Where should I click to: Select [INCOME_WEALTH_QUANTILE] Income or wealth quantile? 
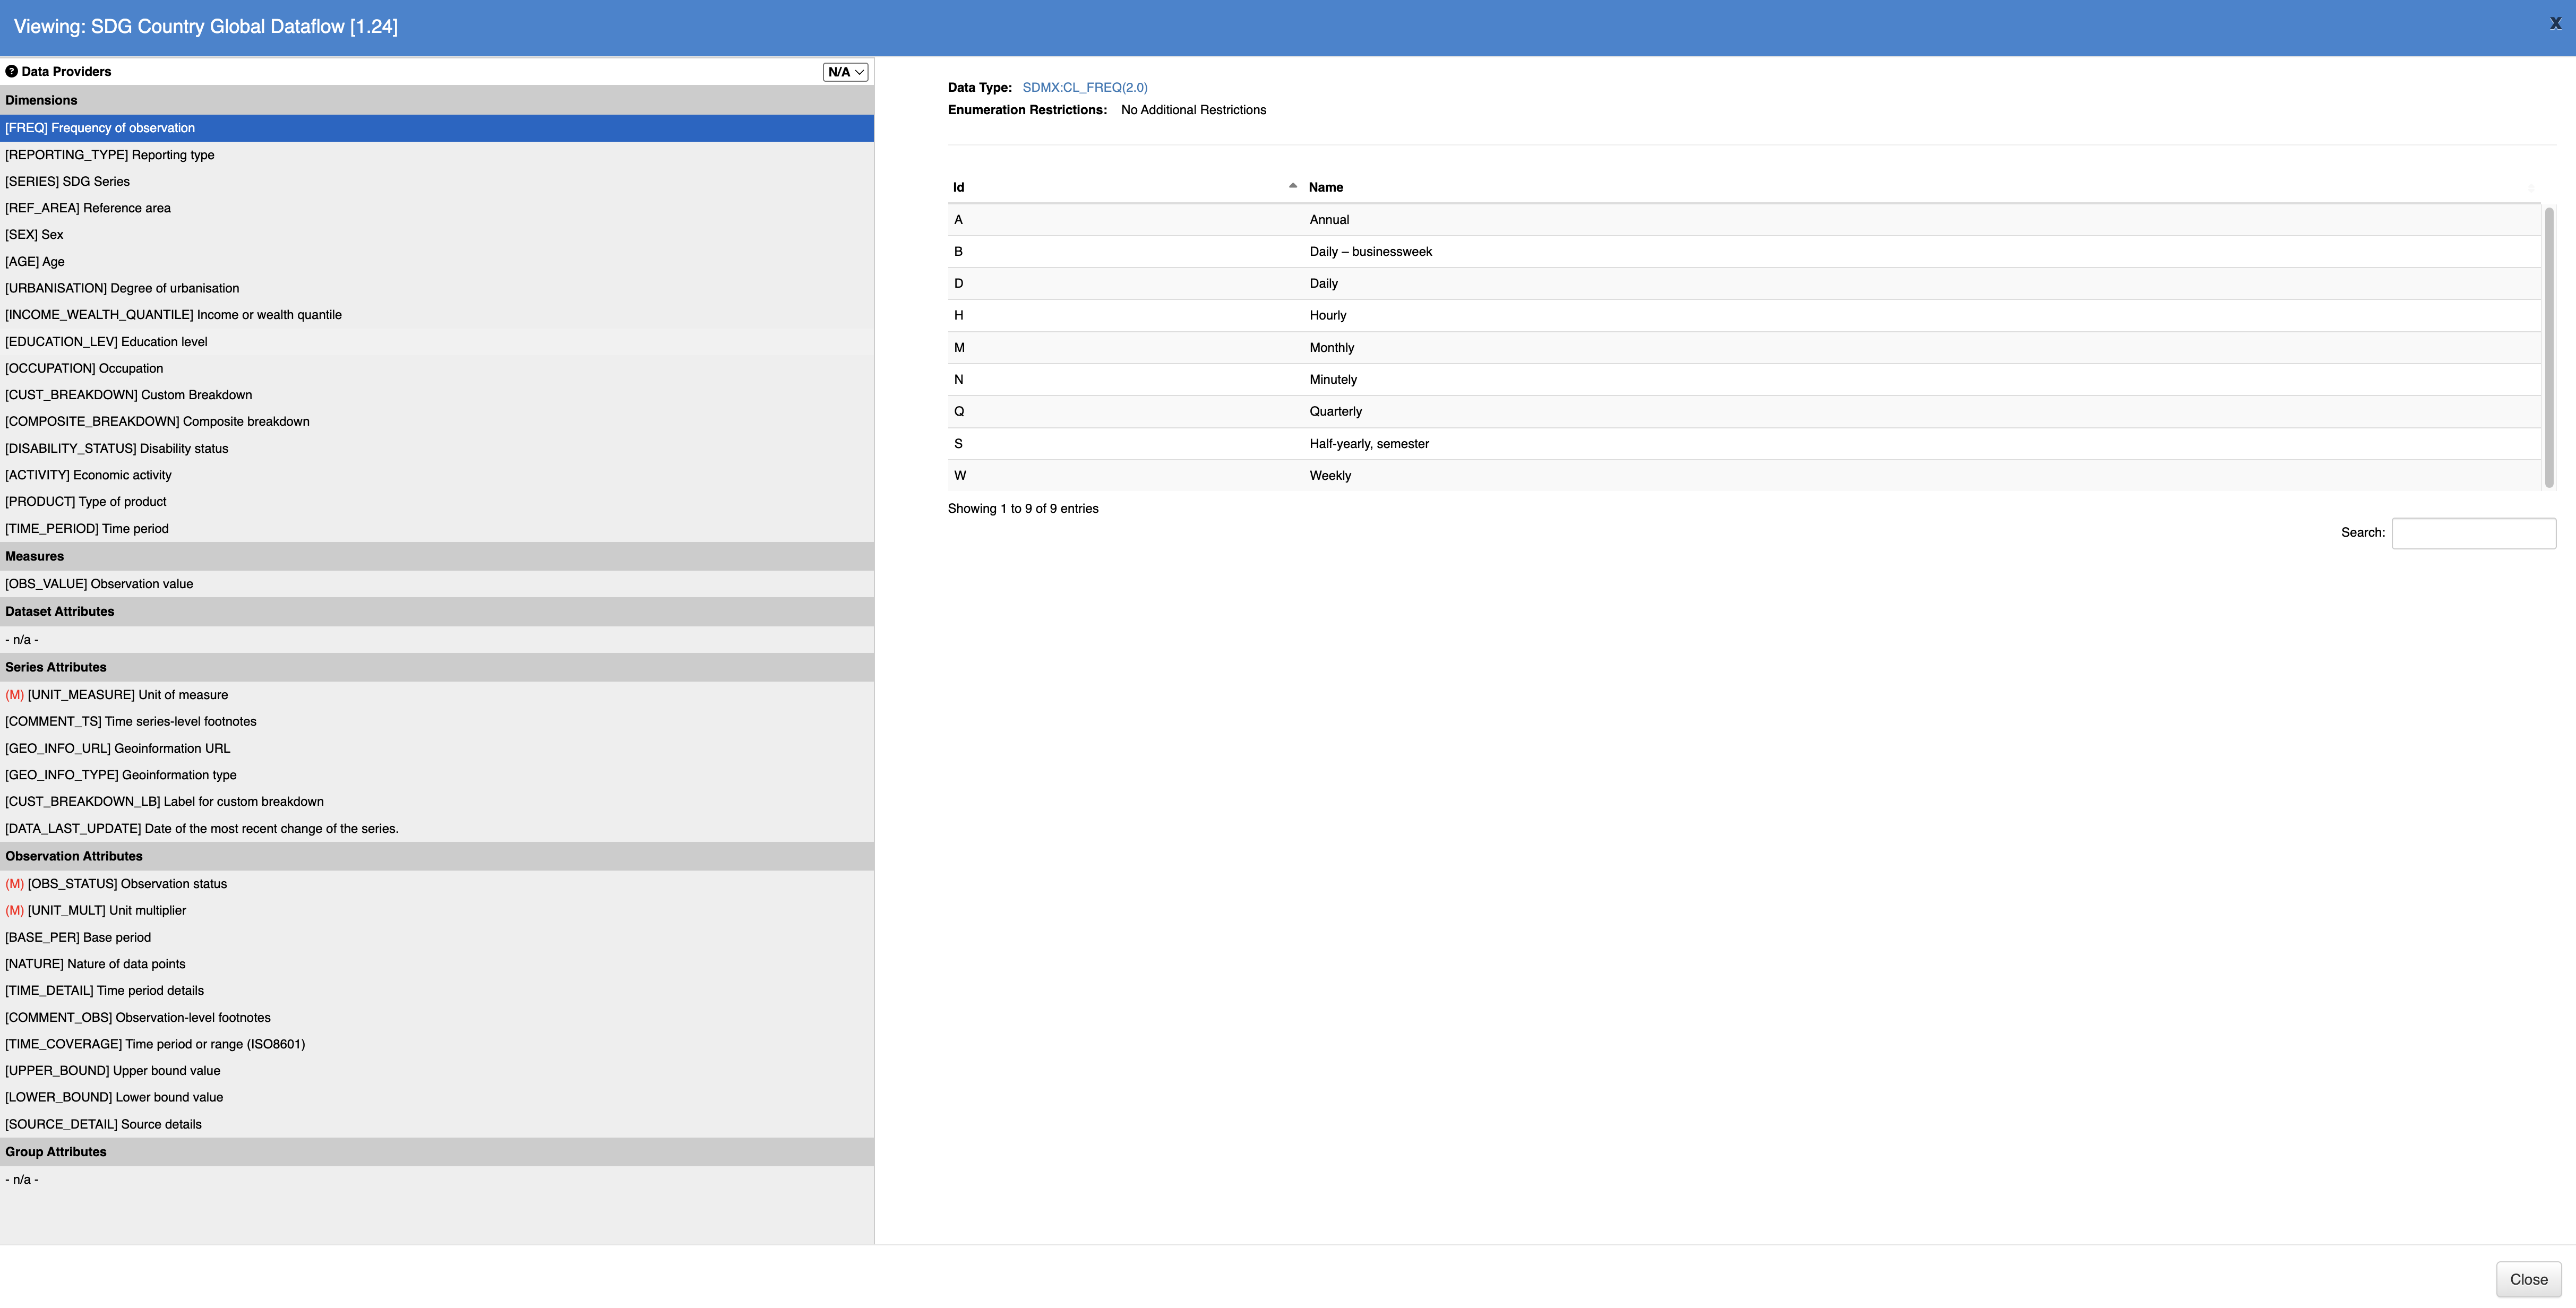[x=437, y=315]
